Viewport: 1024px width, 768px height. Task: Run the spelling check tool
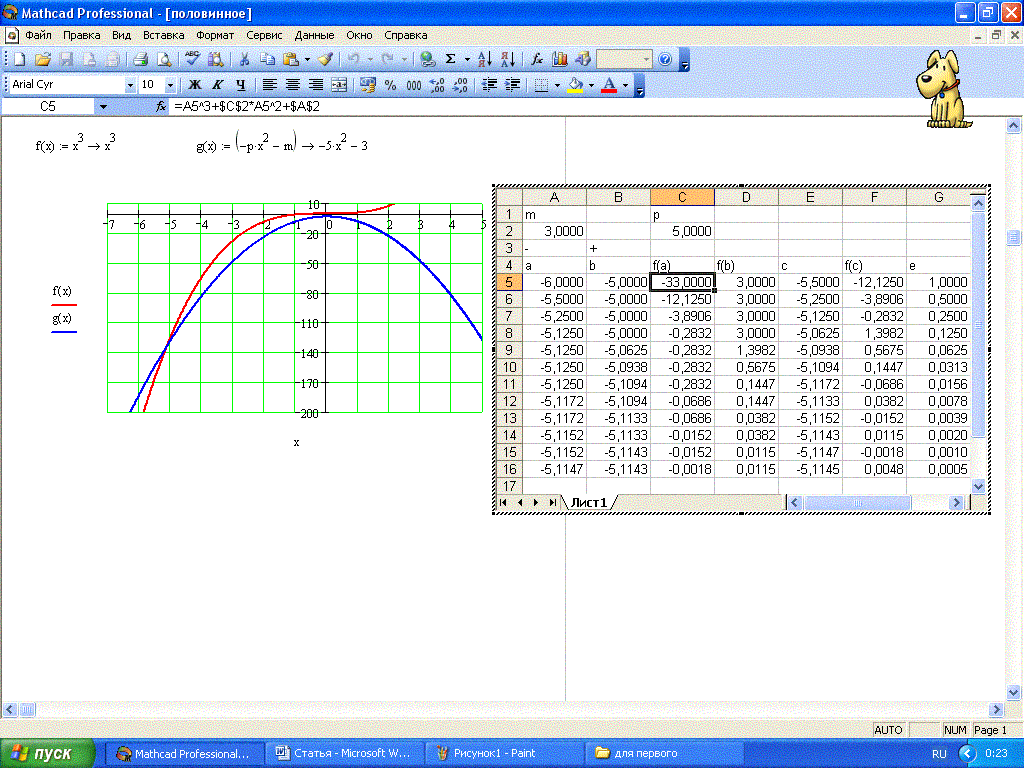pyautogui.click(x=193, y=60)
